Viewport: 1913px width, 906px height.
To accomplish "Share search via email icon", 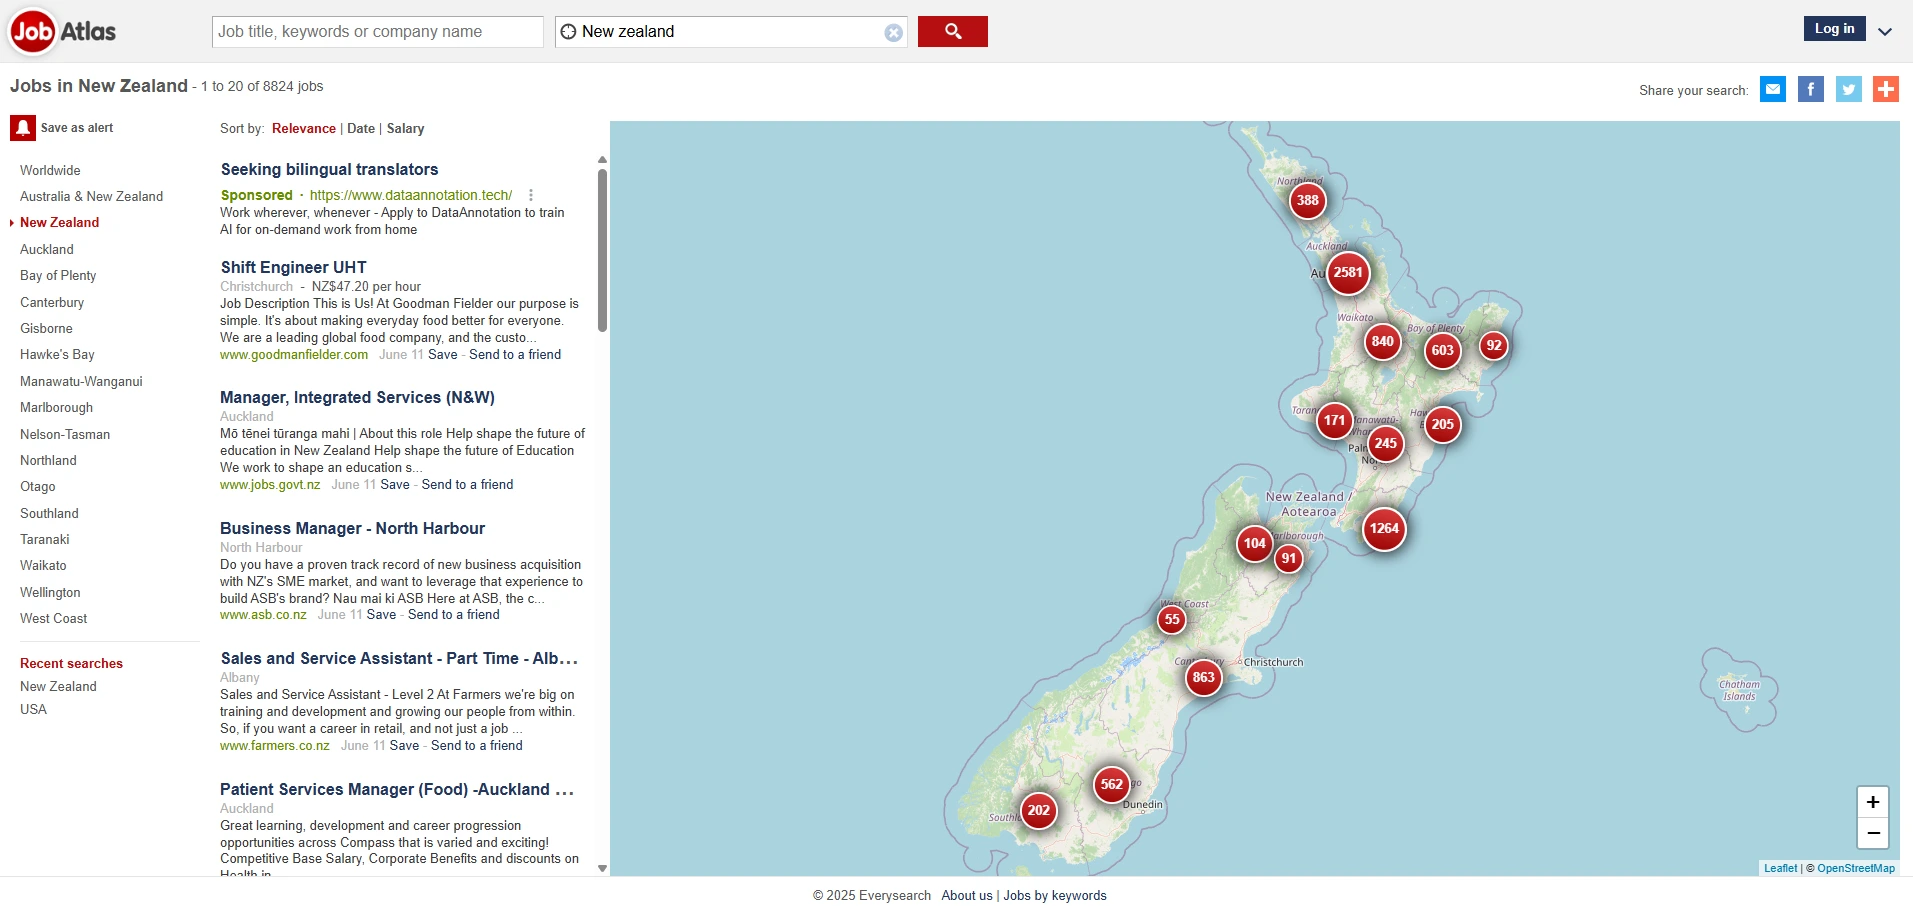I will (x=1773, y=89).
